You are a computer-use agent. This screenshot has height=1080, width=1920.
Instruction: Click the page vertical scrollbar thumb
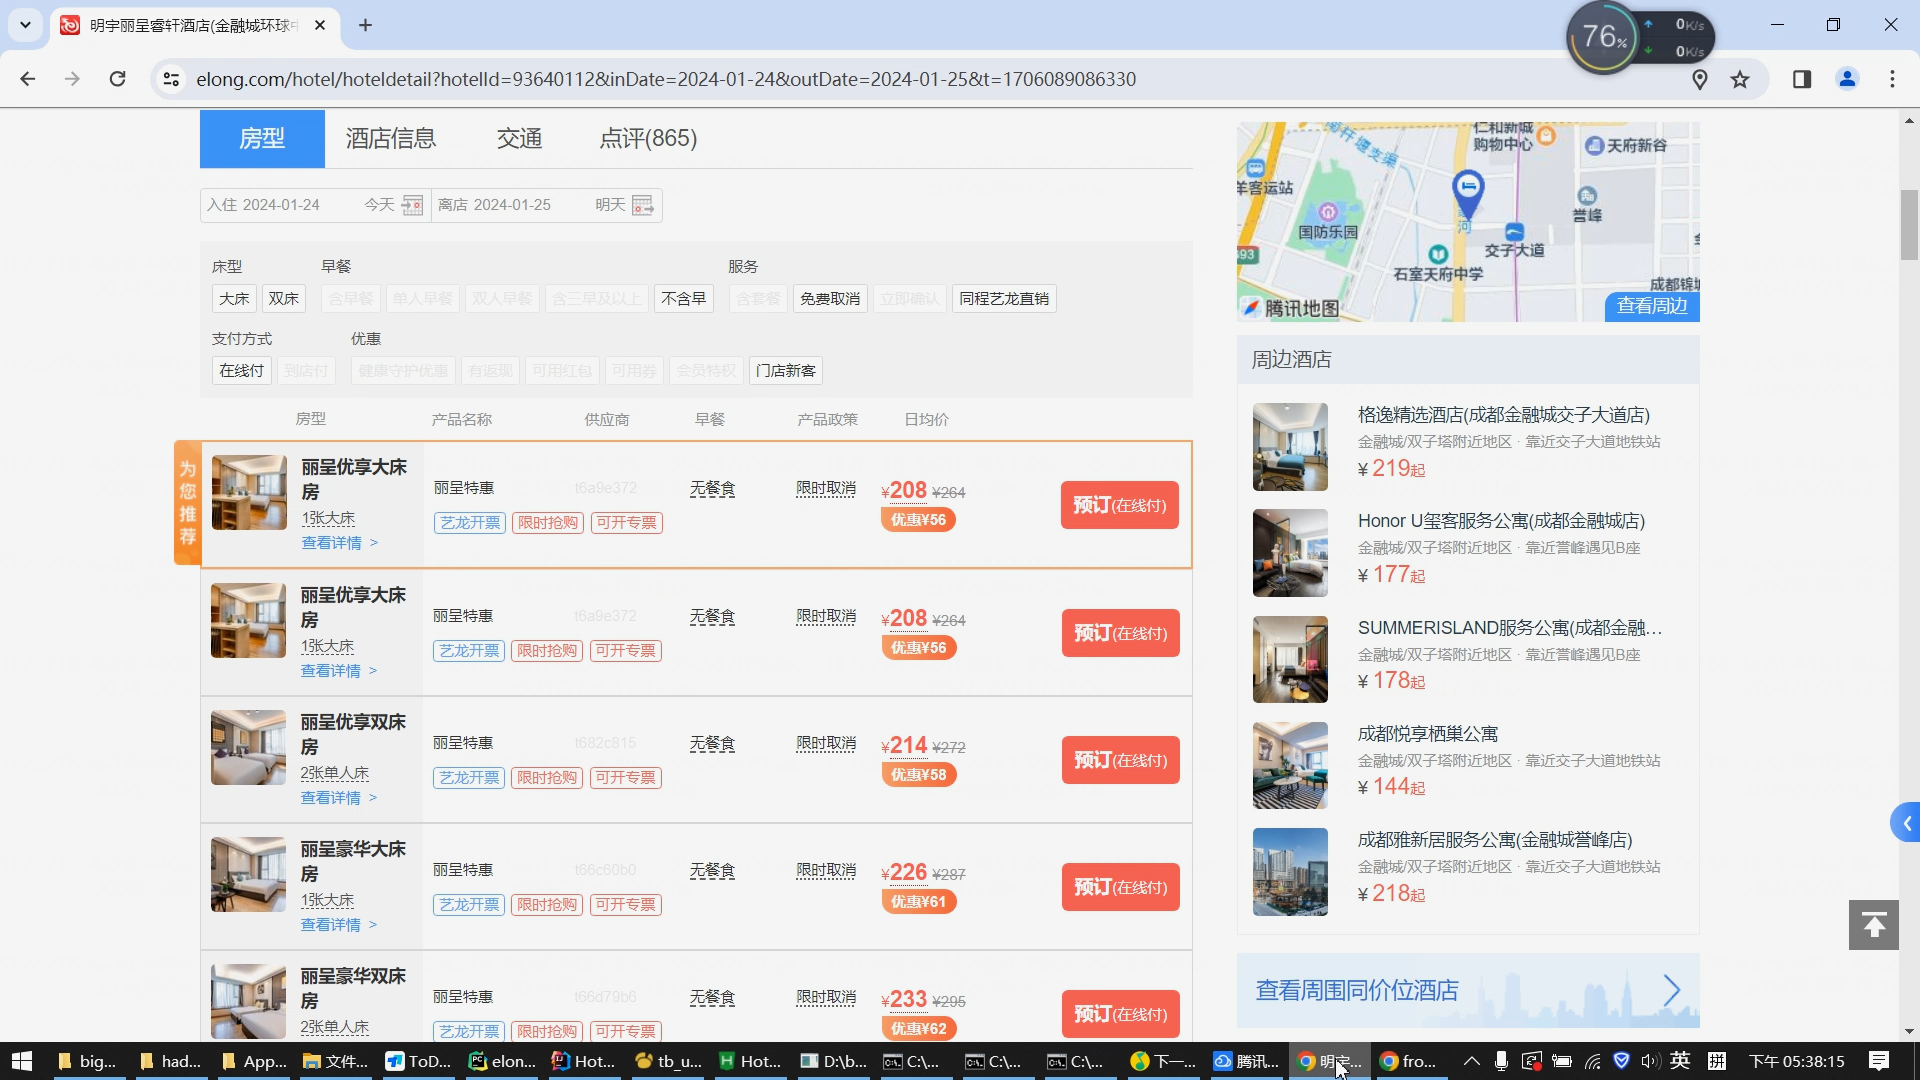[x=1908, y=225]
